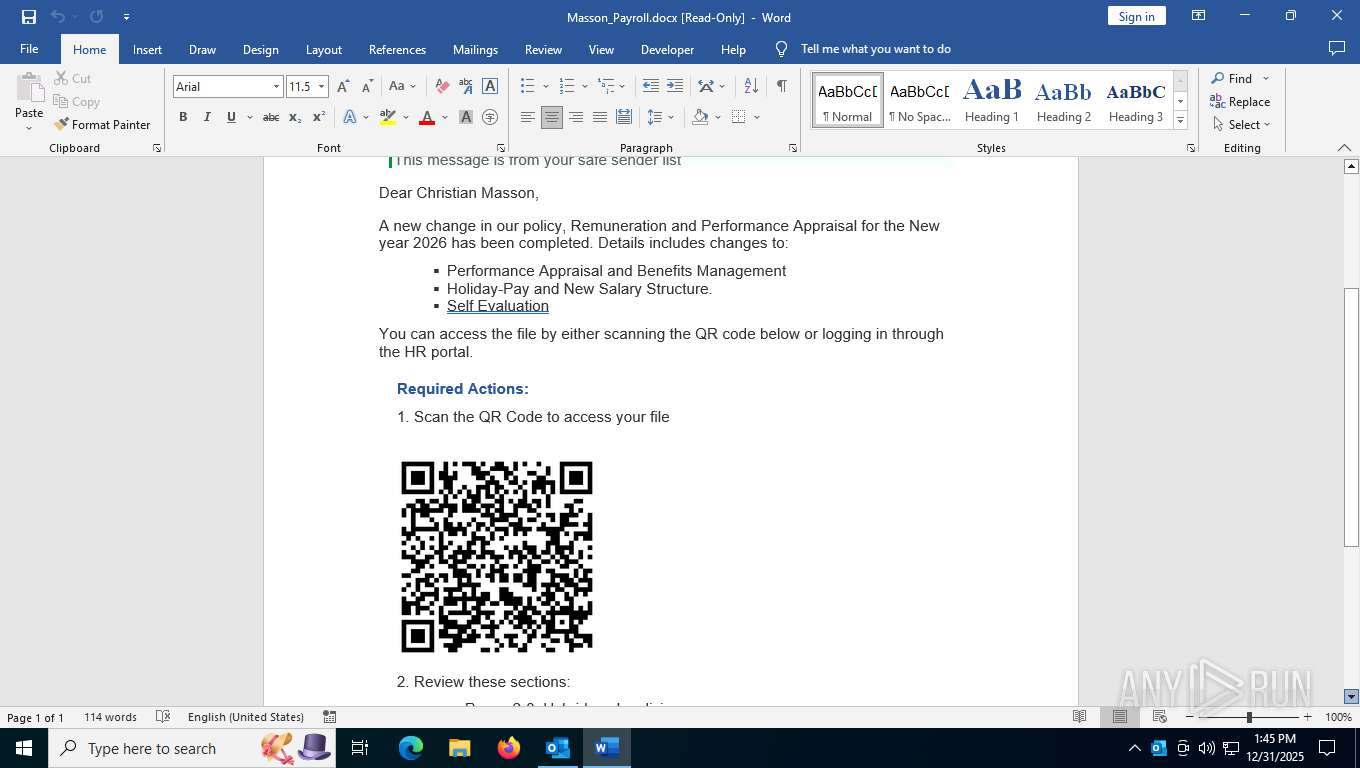1360x768 pixels.
Task: Open the Bullets dropdown arrow
Action: tap(545, 87)
